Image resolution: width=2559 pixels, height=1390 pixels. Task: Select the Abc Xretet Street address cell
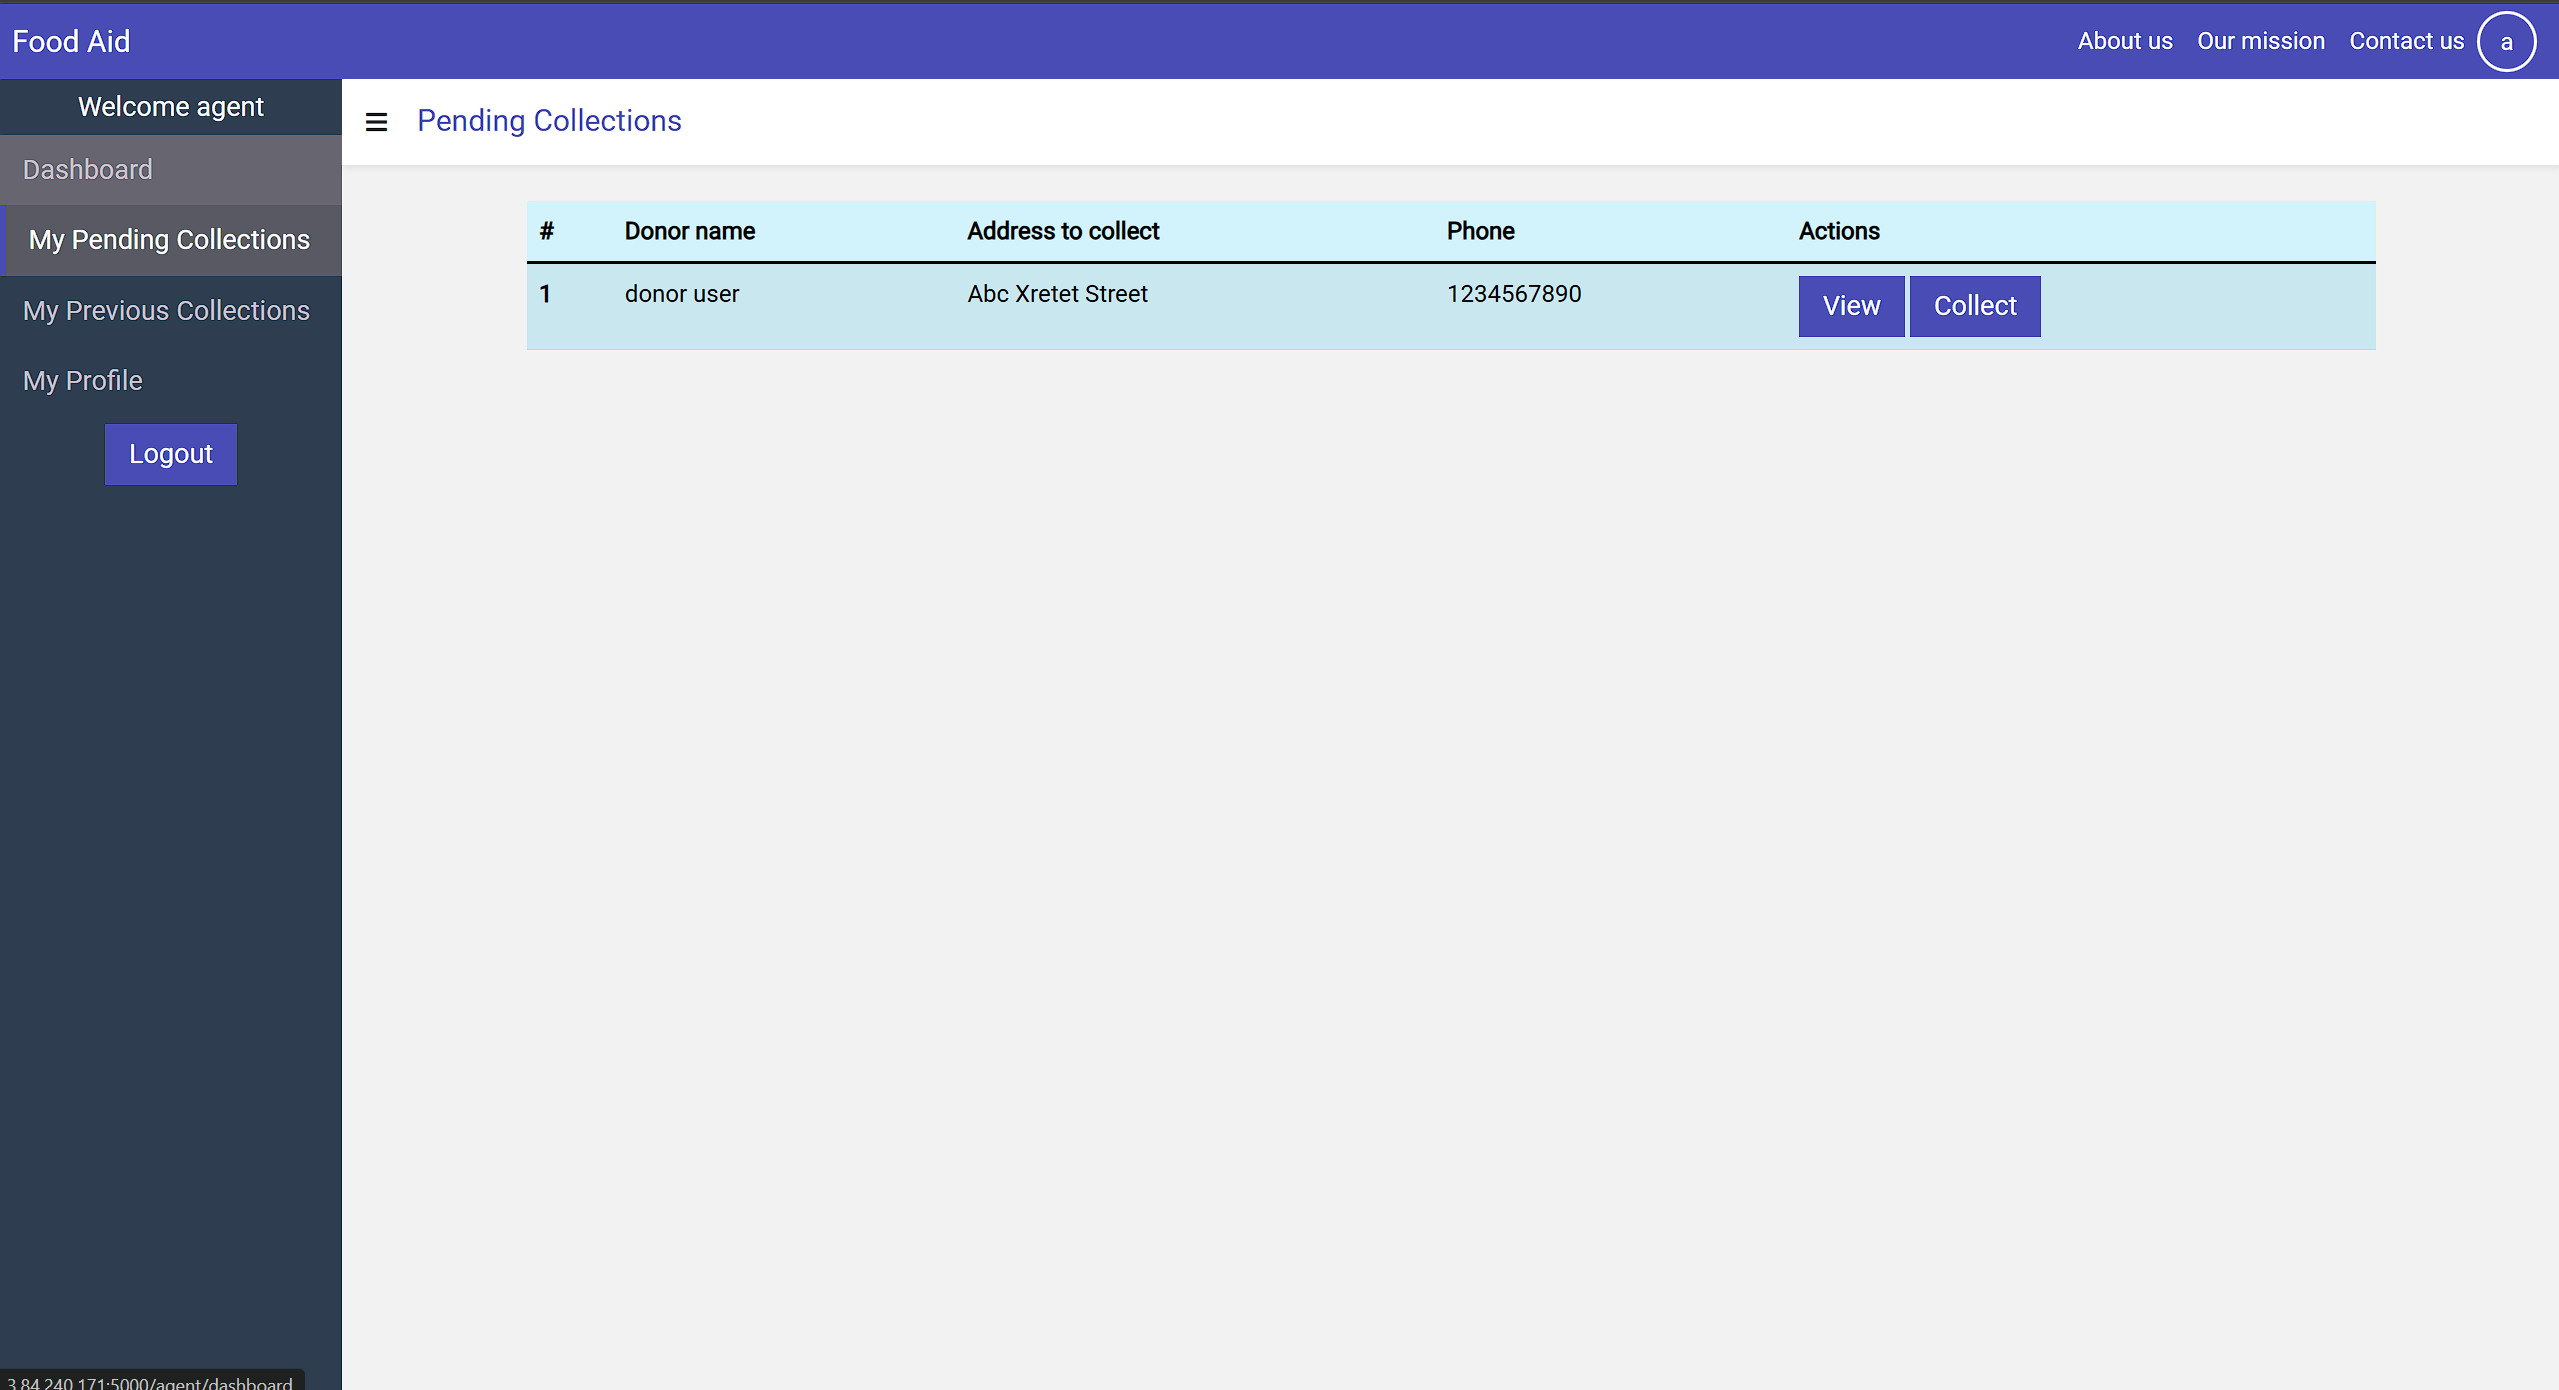(x=1057, y=294)
